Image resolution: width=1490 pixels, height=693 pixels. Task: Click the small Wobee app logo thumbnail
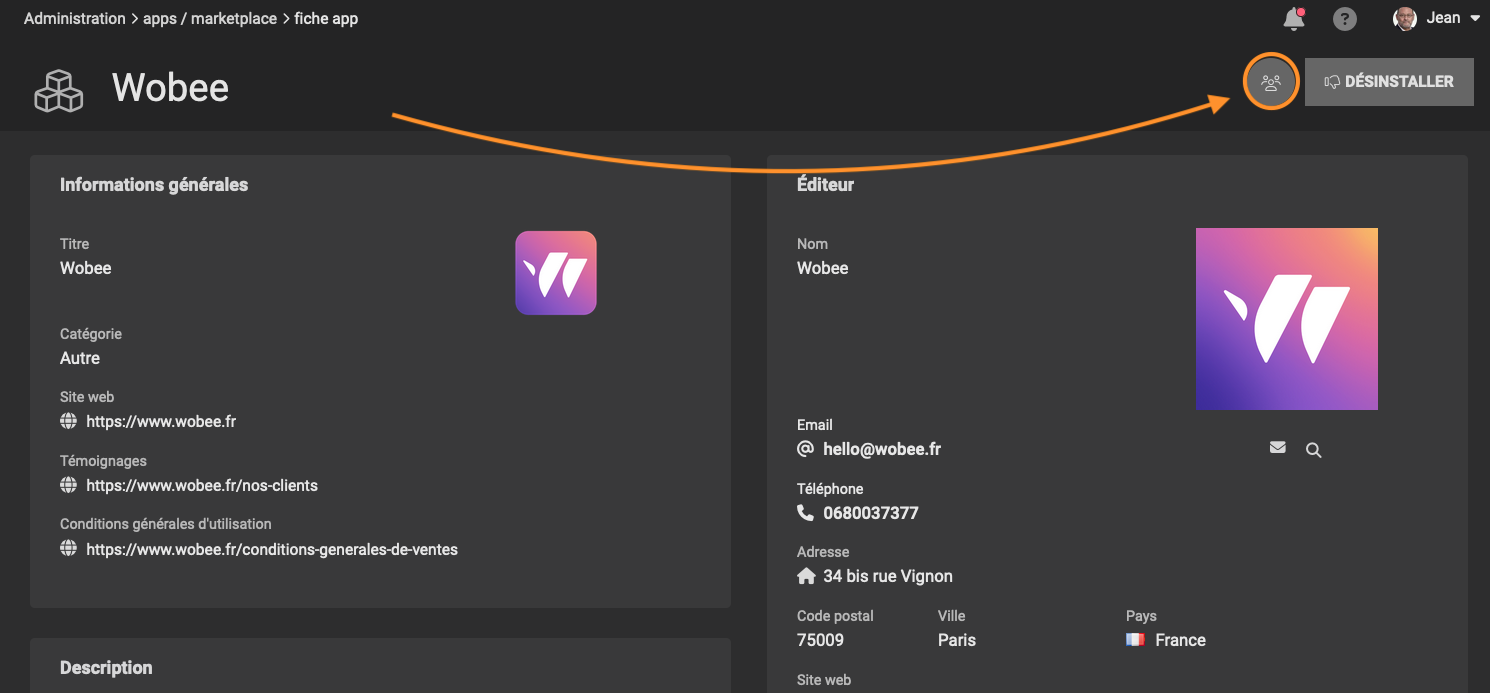tap(556, 273)
